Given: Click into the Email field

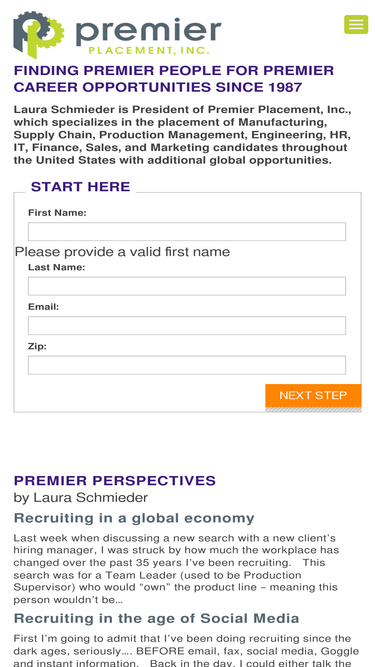Looking at the screenshot, I should [x=187, y=325].
